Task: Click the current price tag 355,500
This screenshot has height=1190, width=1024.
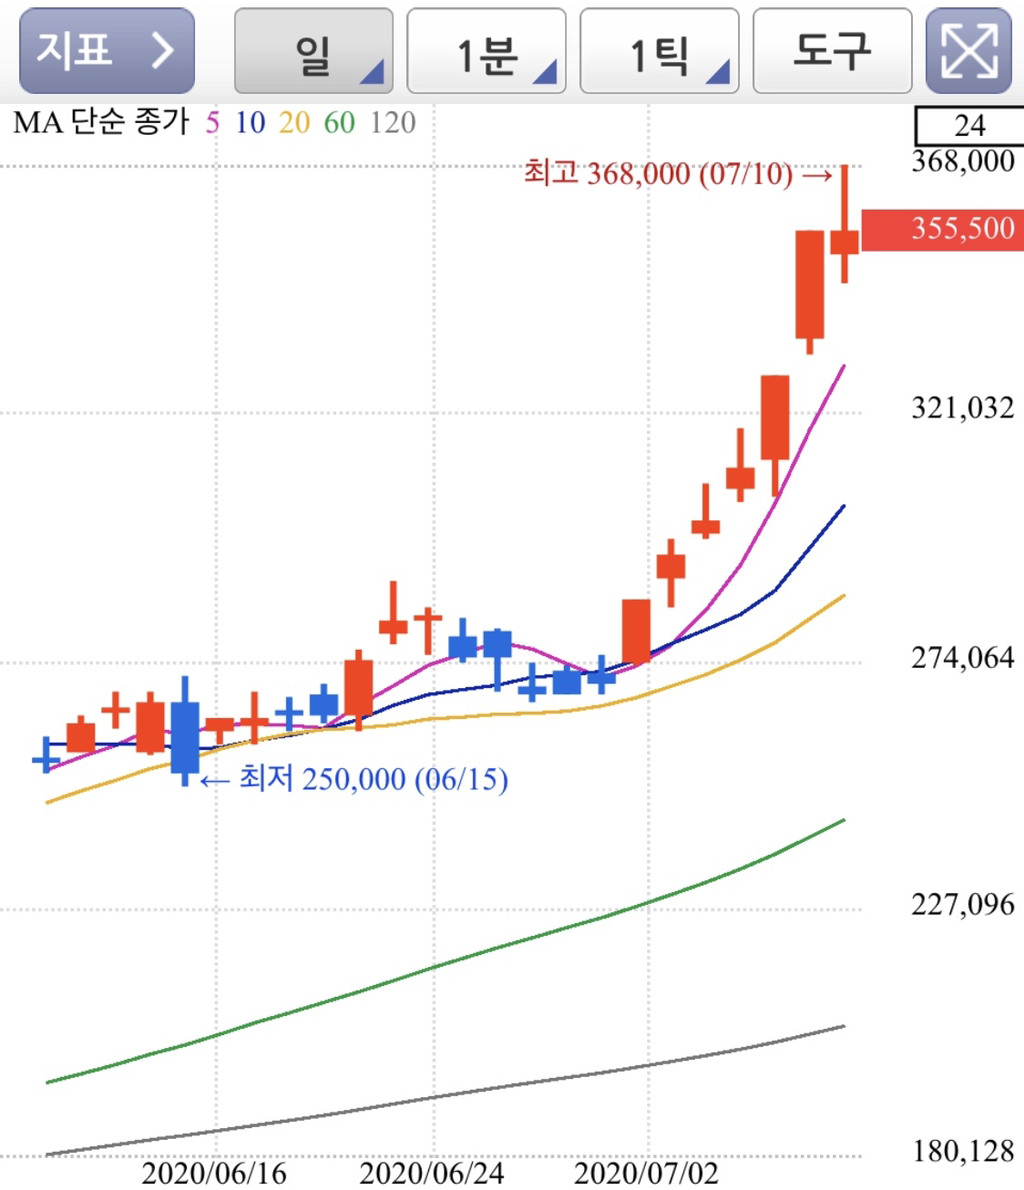Action: [x=943, y=229]
